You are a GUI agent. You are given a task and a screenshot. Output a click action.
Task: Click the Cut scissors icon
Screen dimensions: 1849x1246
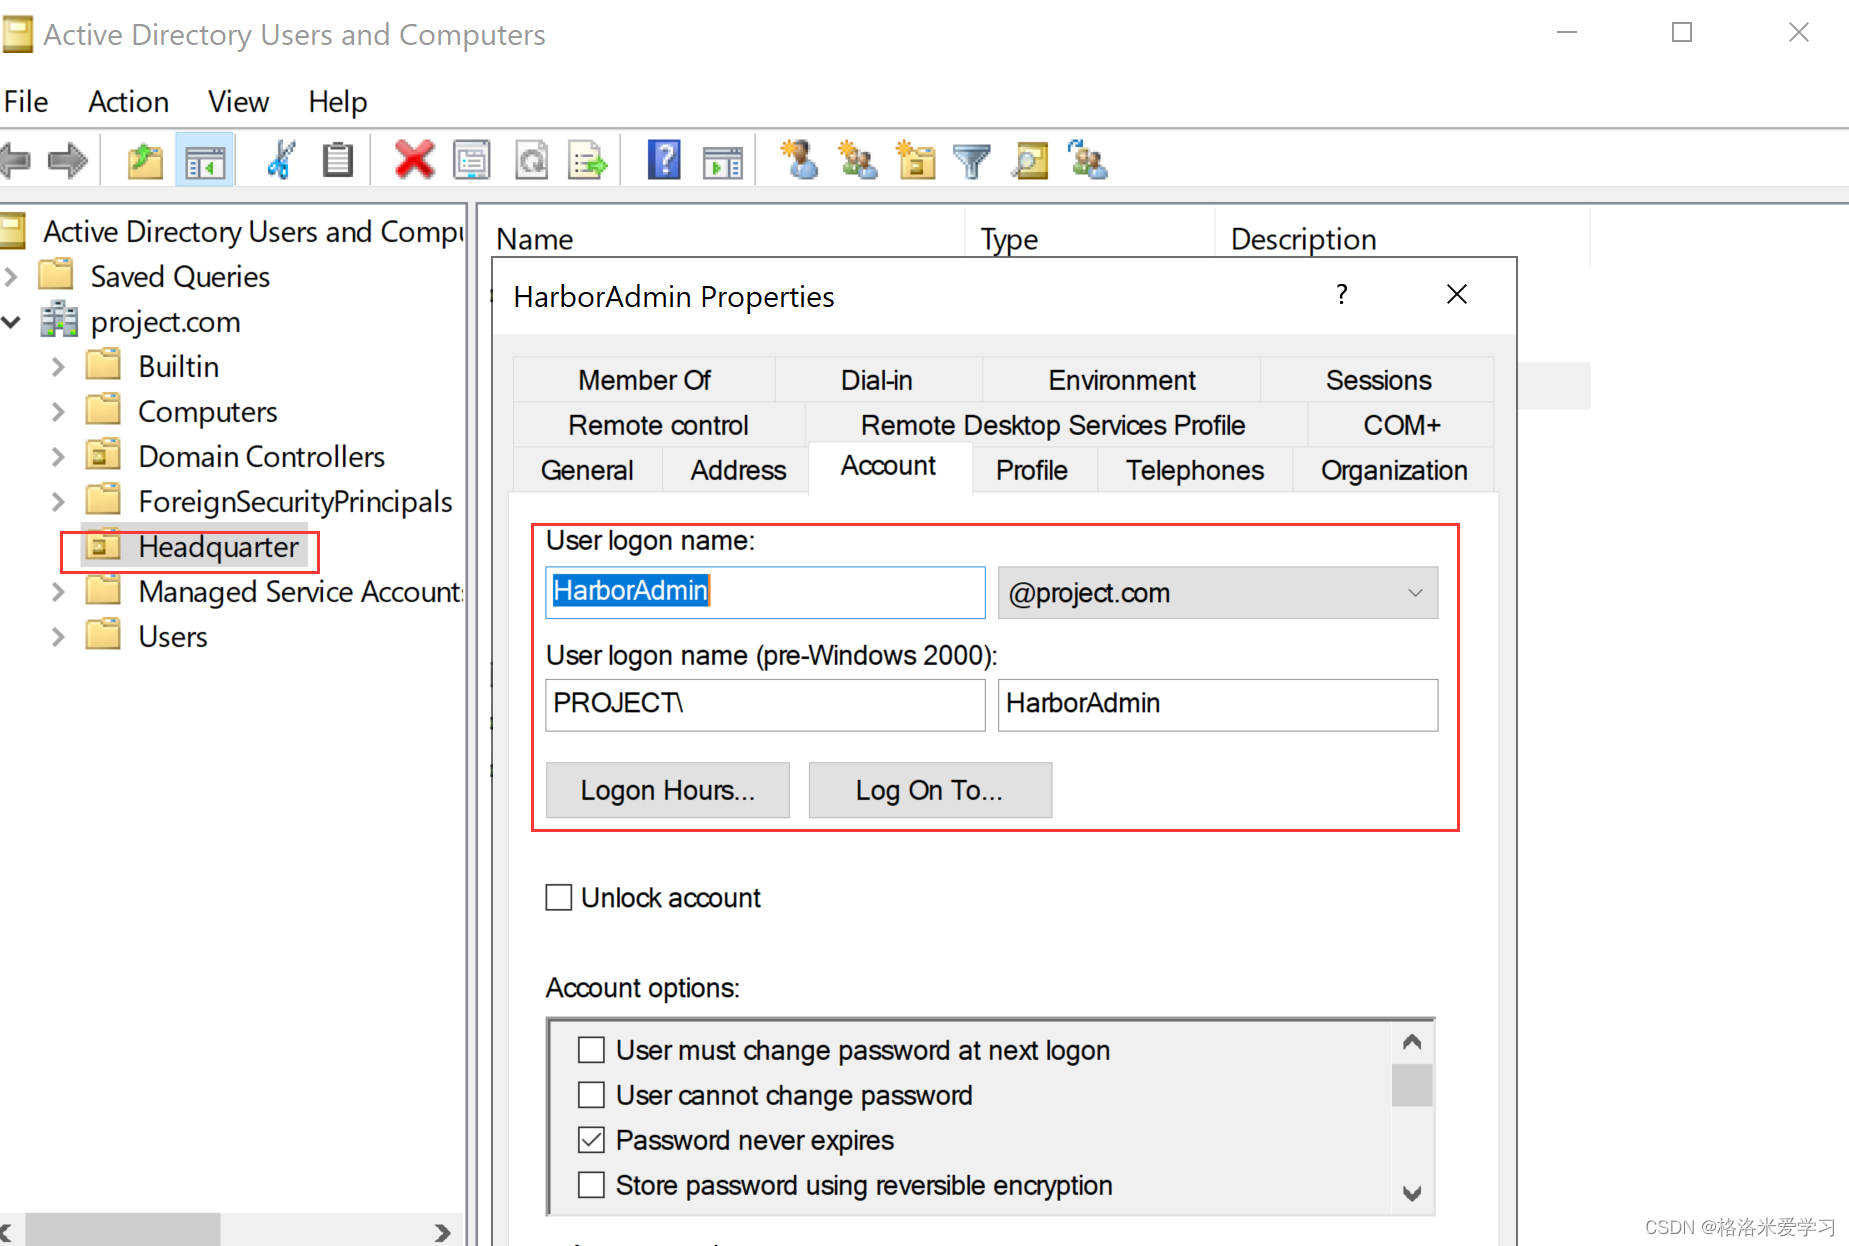281,160
